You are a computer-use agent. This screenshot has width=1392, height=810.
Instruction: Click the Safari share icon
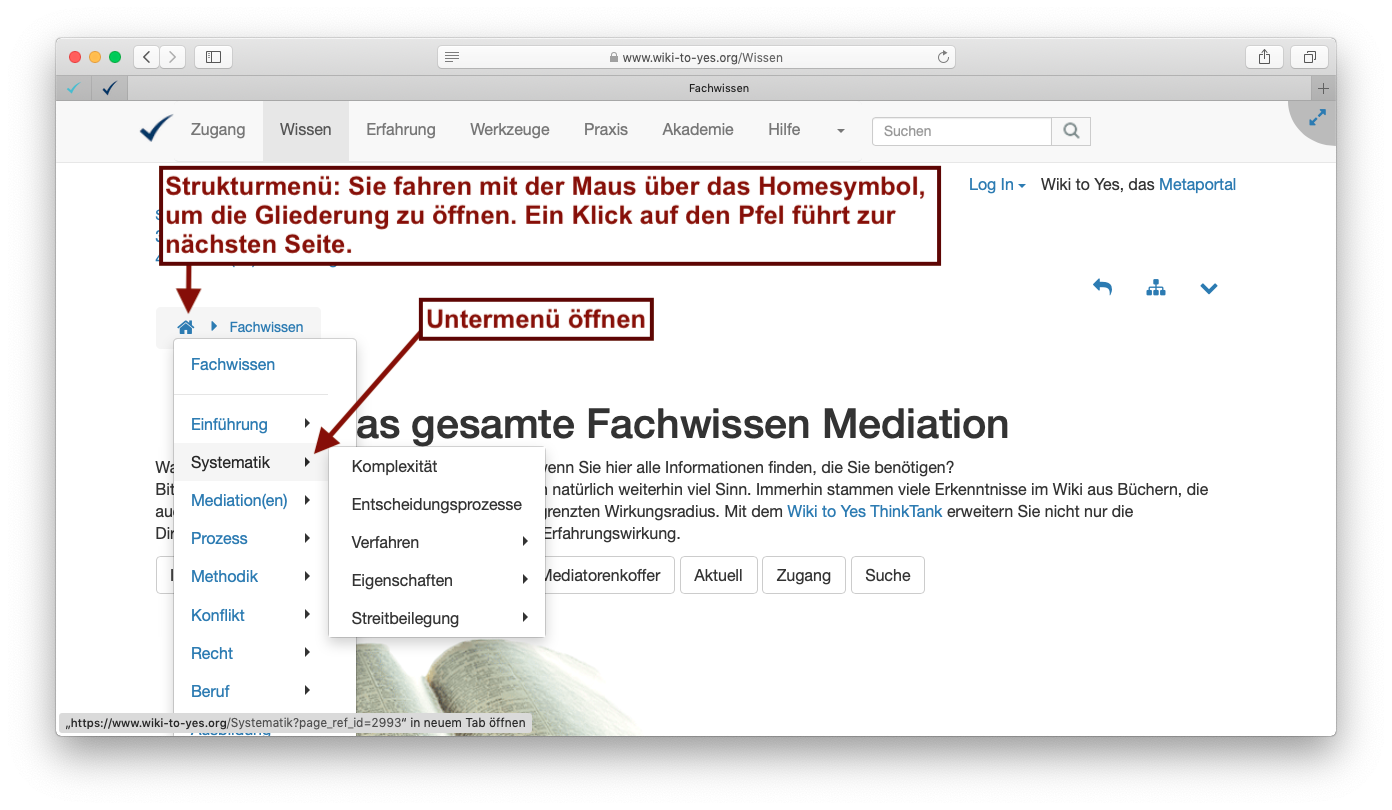pyautogui.click(x=1264, y=57)
